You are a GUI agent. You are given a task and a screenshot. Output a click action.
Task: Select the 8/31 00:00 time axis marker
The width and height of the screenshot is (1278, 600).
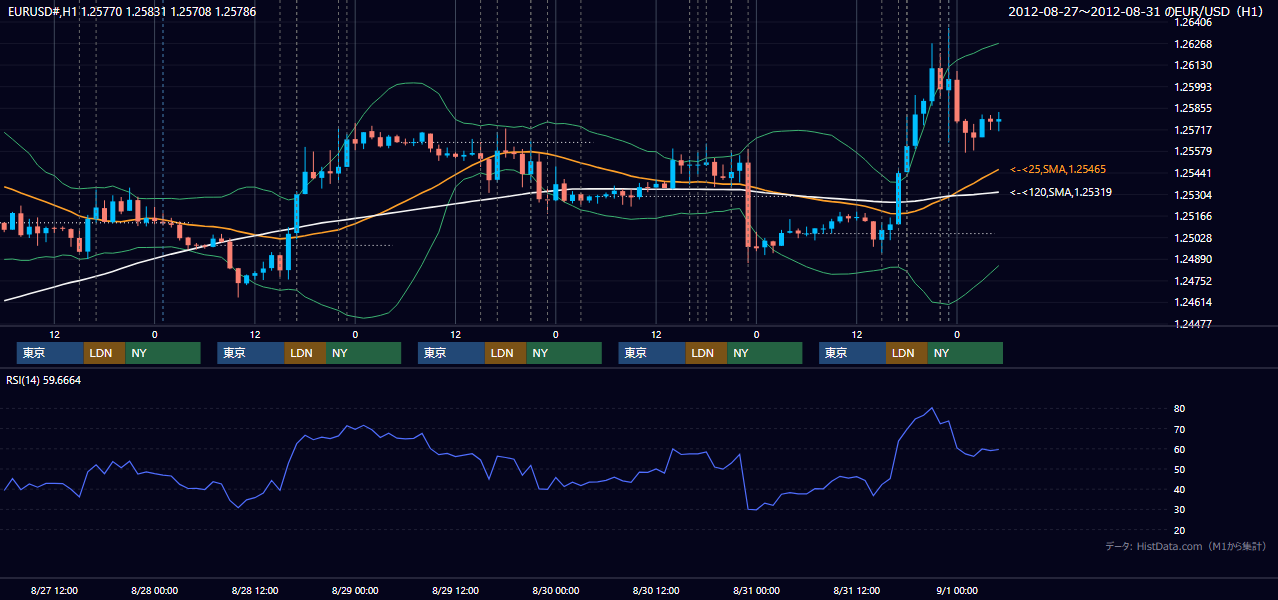coord(756,590)
